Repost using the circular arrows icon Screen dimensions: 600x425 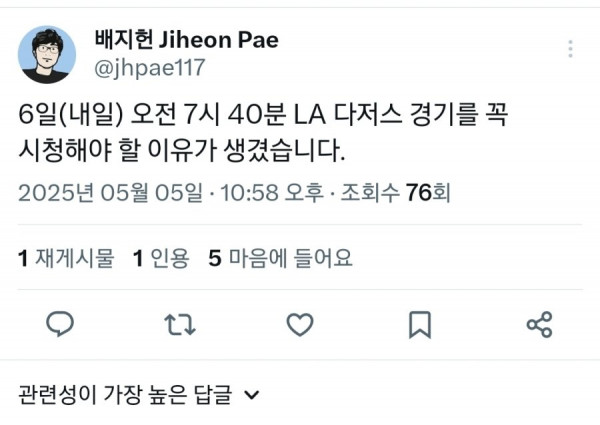[180, 324]
